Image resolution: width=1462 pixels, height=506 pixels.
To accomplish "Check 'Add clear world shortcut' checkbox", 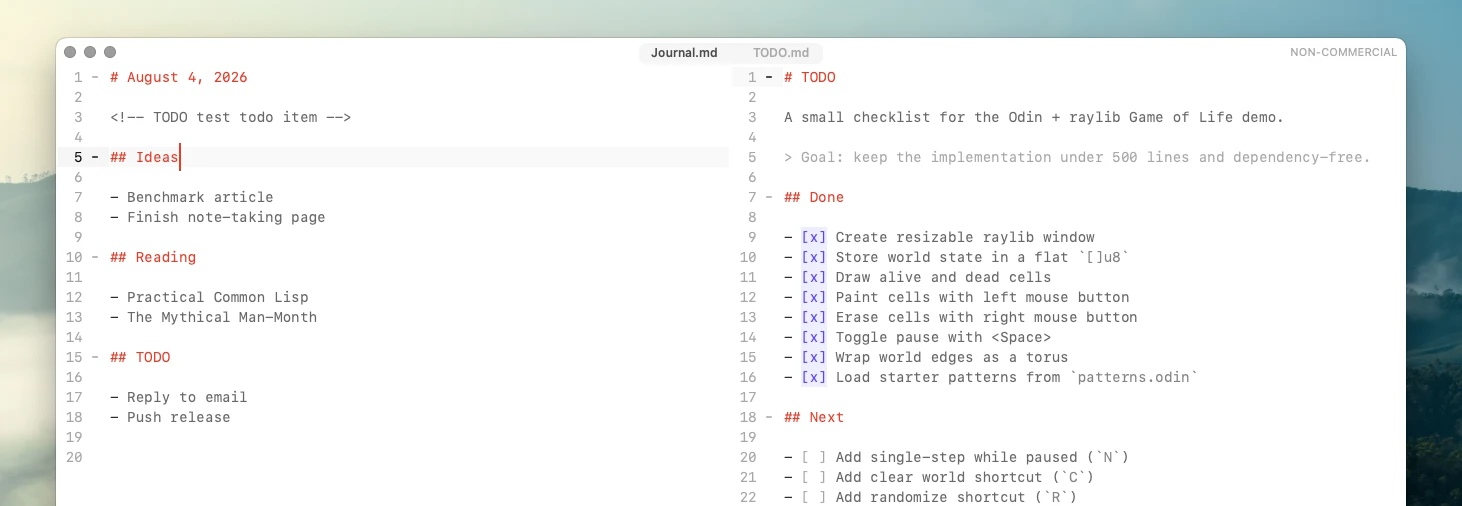I will coord(814,477).
